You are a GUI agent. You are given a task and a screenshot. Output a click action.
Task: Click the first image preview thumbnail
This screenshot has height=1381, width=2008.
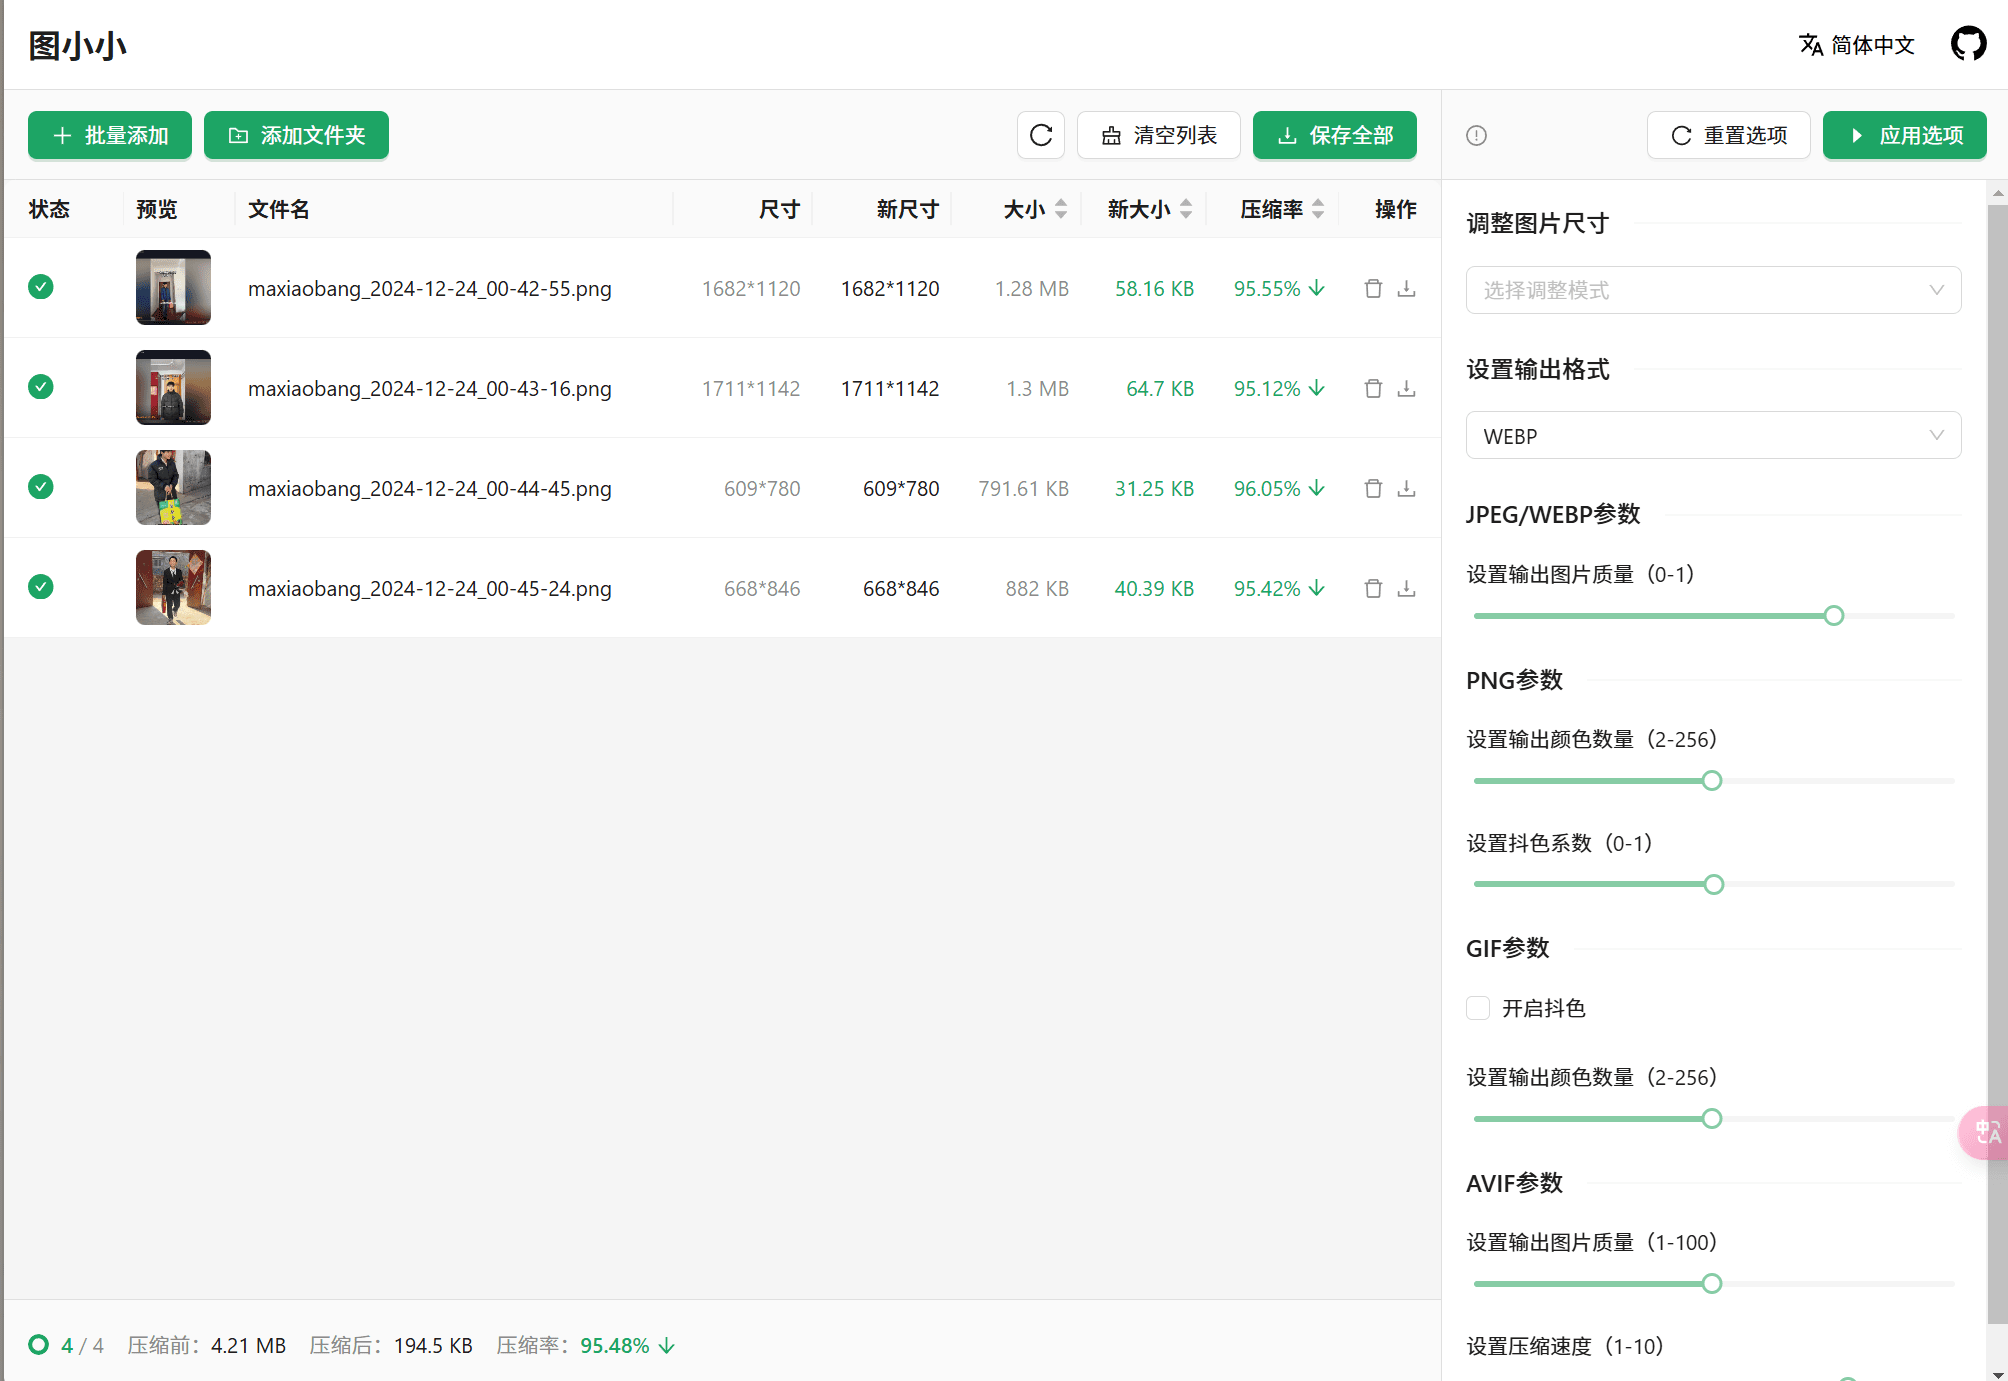(x=173, y=288)
